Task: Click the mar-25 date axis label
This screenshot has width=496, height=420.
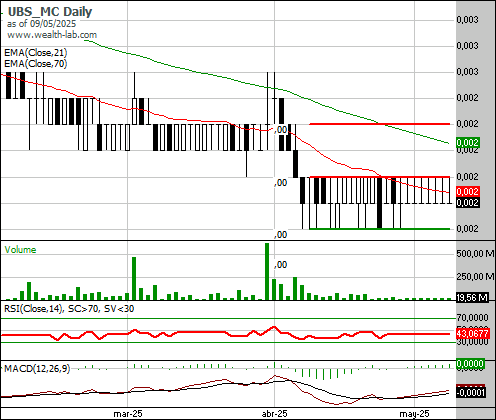Action: click(128, 414)
